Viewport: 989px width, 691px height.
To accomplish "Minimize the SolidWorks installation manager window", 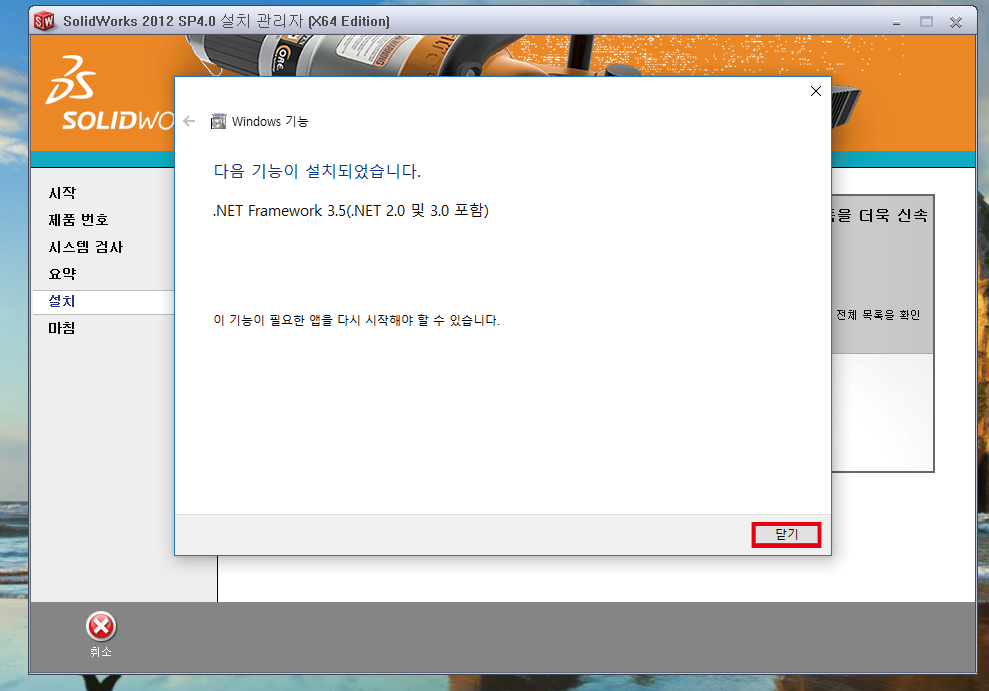I will 896,22.
